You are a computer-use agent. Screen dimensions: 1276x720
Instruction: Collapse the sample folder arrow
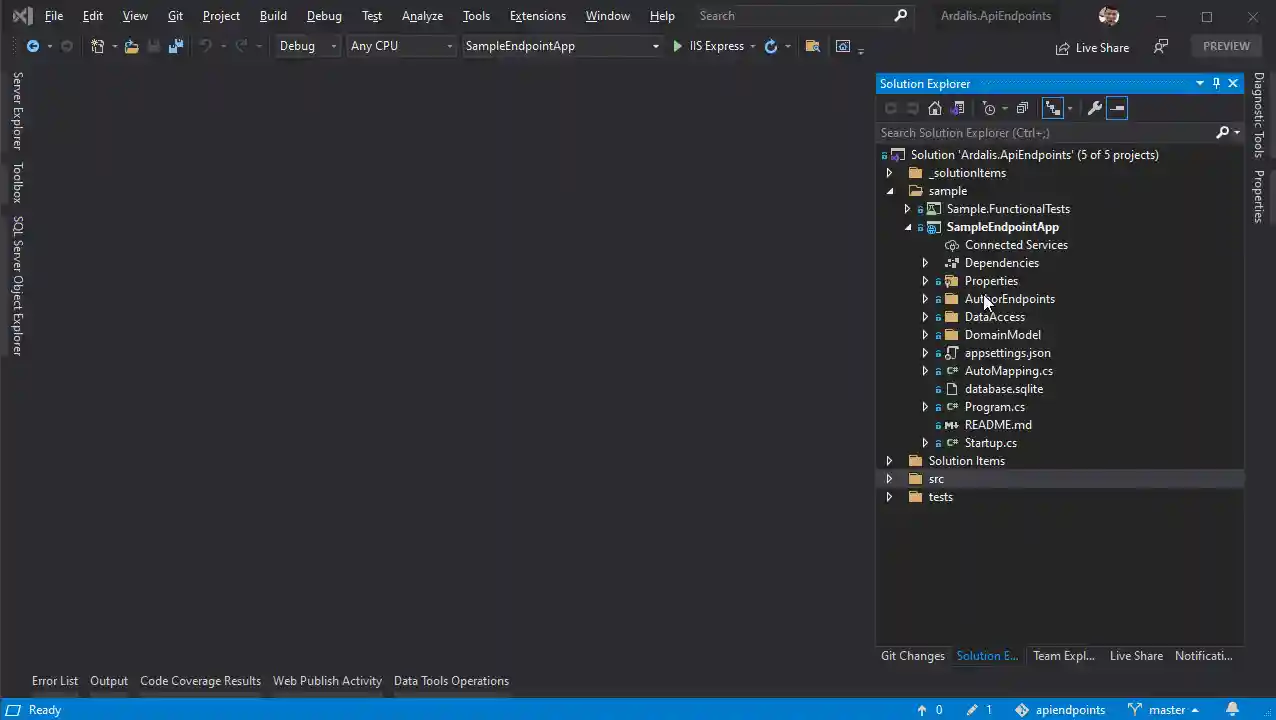click(x=890, y=191)
